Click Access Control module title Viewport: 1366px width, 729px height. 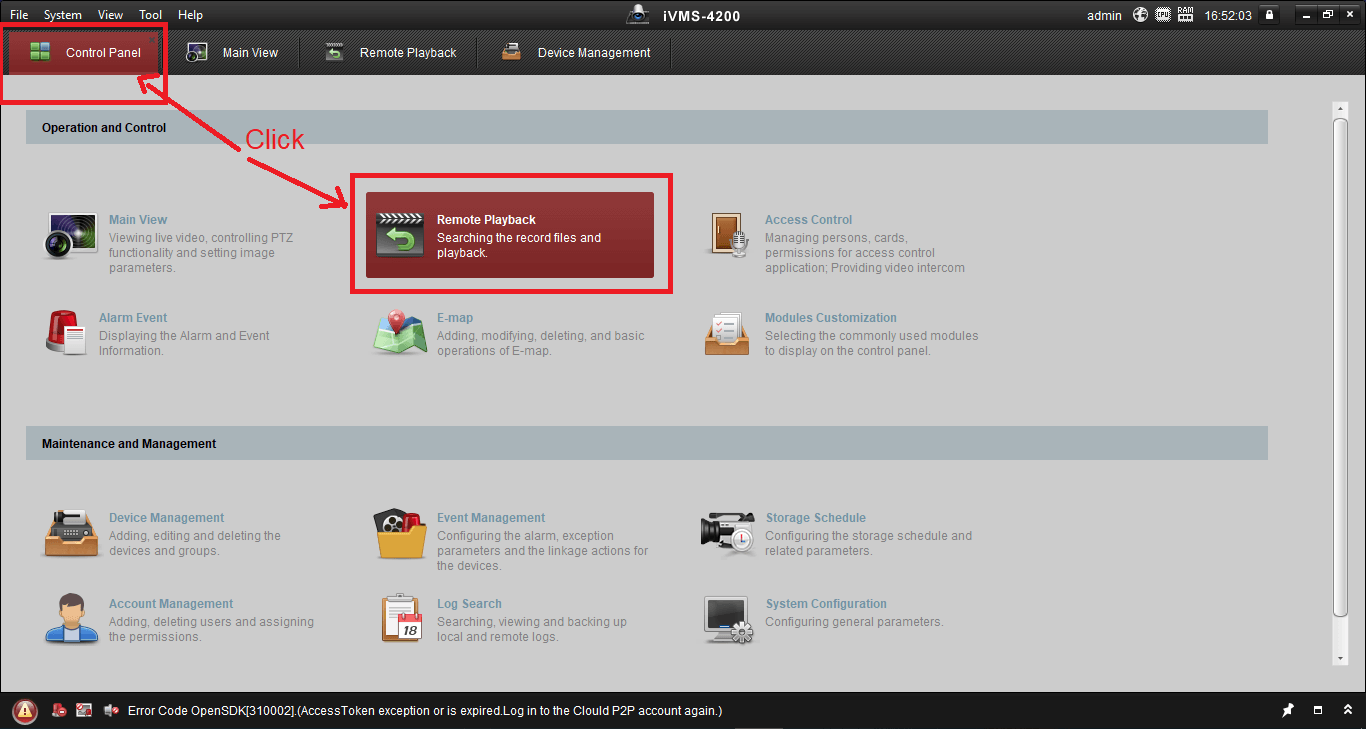[x=809, y=220]
